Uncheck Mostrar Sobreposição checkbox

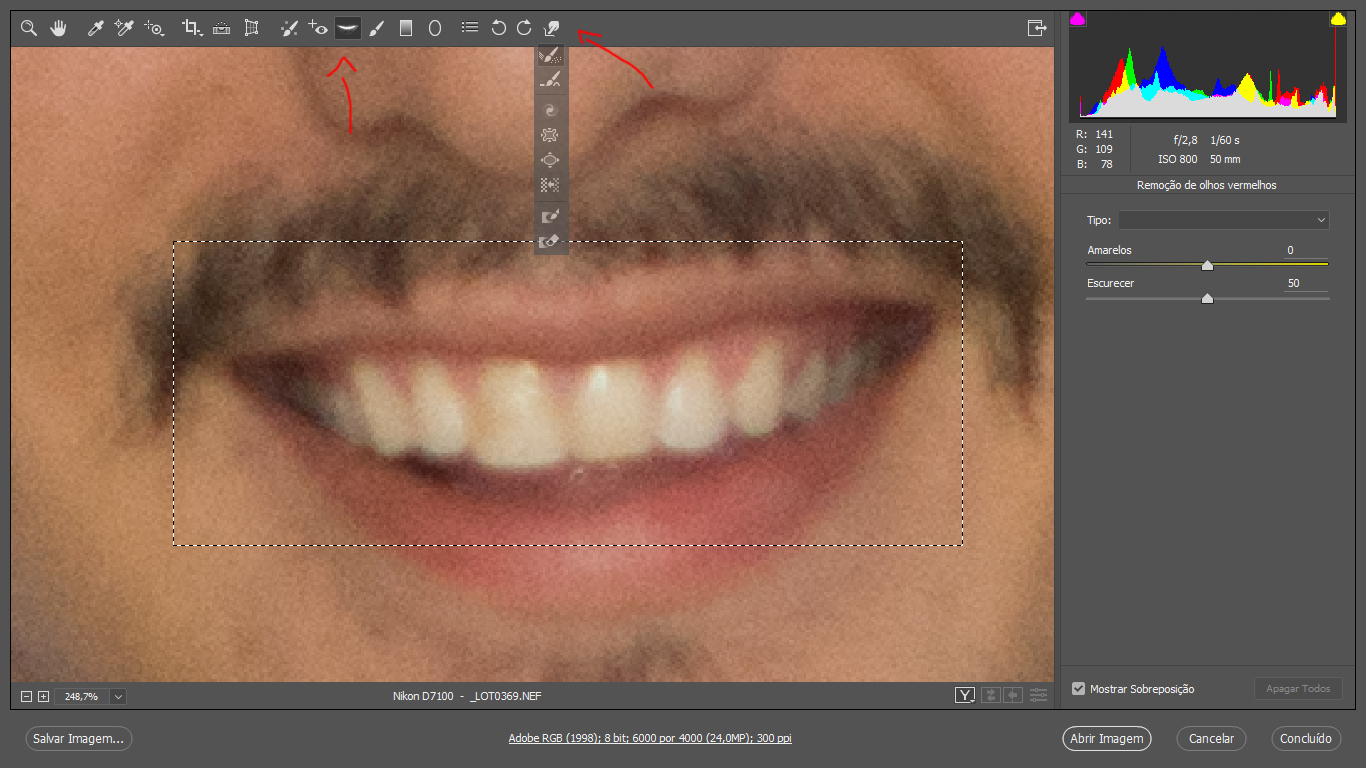[1078, 688]
